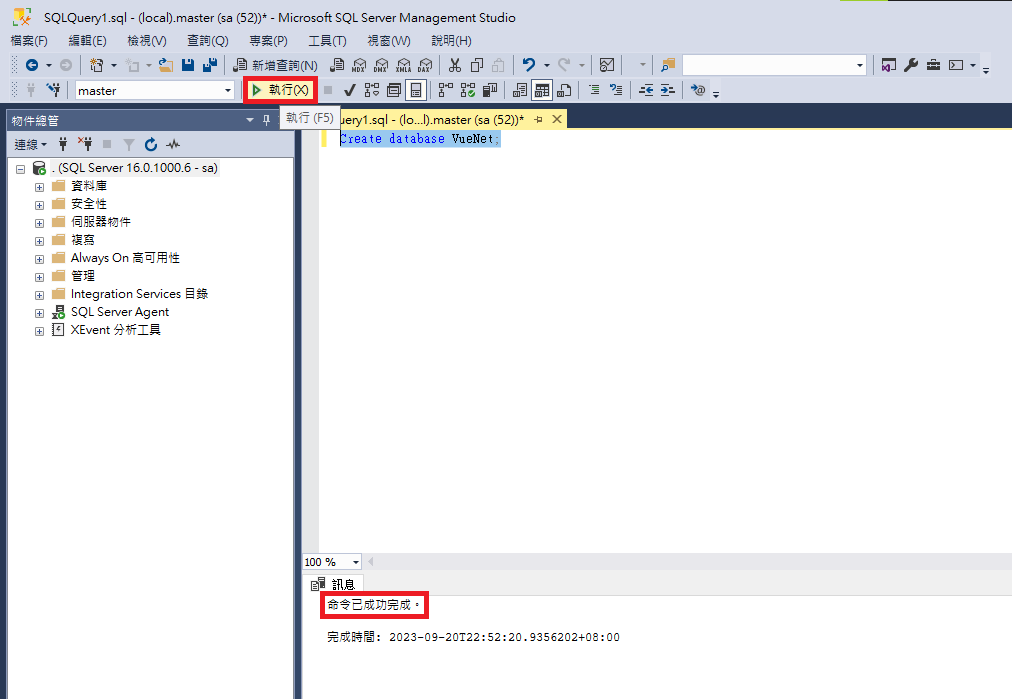Open the Undo history dropdown arrow

tap(547, 65)
